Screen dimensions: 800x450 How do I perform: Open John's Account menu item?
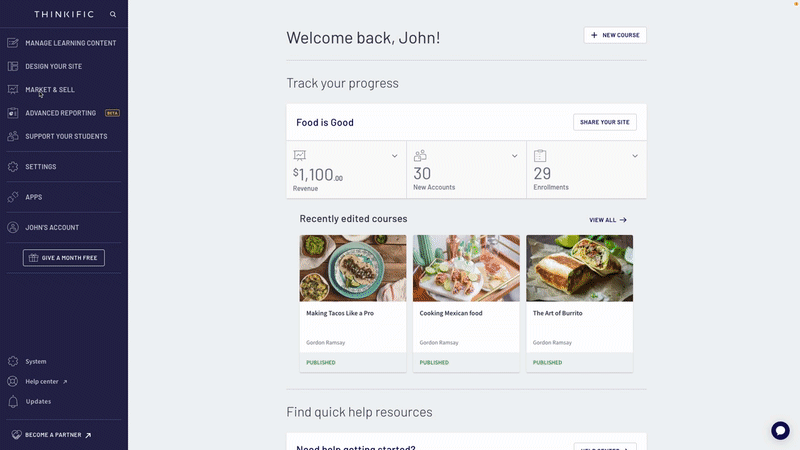click(x=52, y=228)
